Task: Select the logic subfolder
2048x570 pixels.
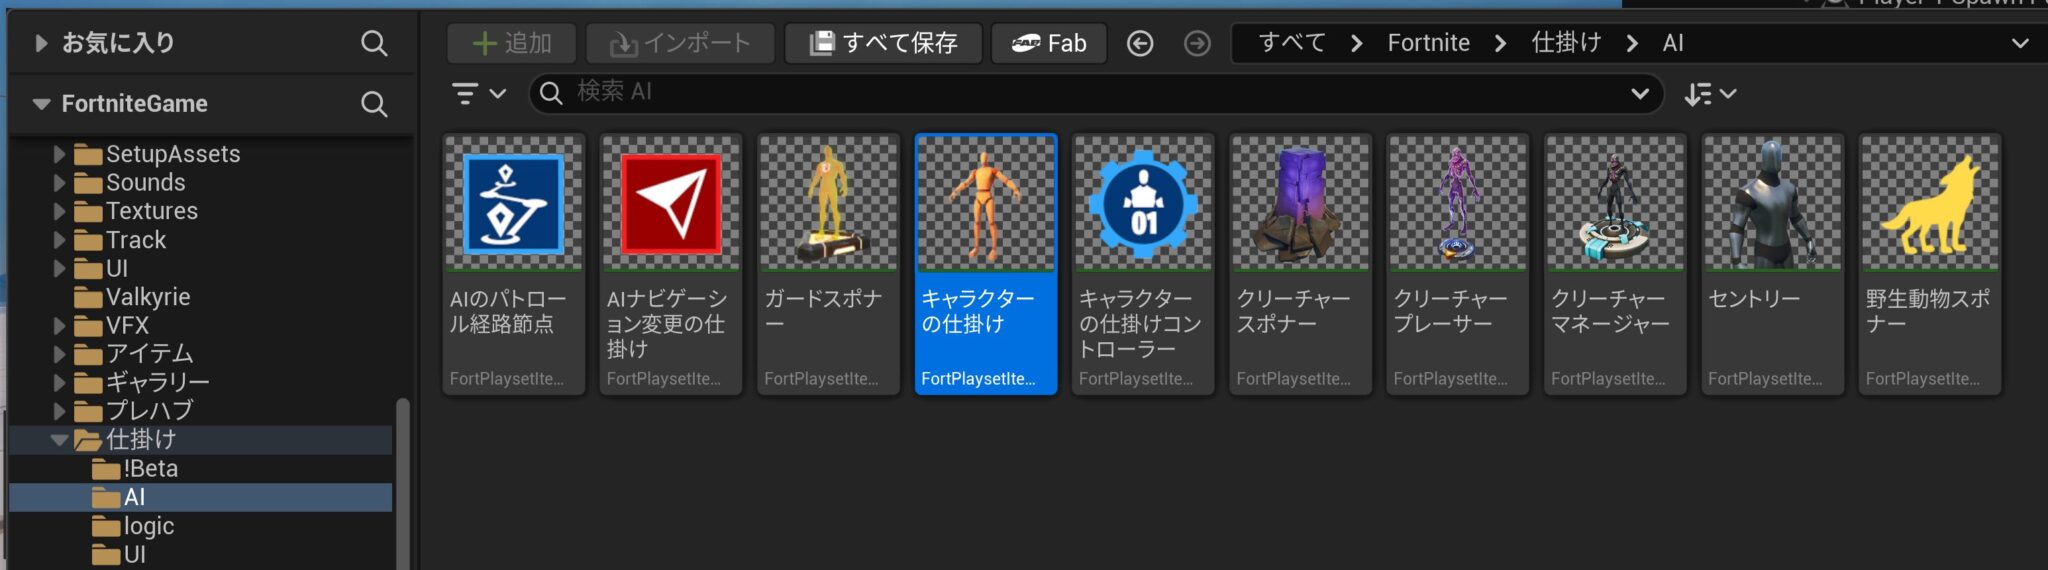Action: click(x=148, y=526)
